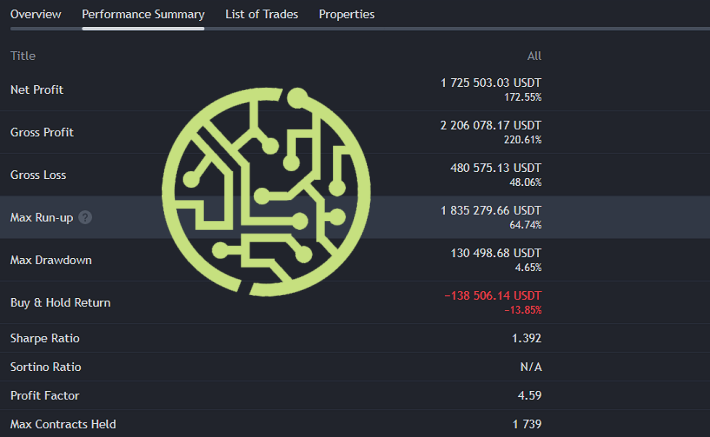
Task: Click the Max Drawdown label
Action: (x=51, y=260)
